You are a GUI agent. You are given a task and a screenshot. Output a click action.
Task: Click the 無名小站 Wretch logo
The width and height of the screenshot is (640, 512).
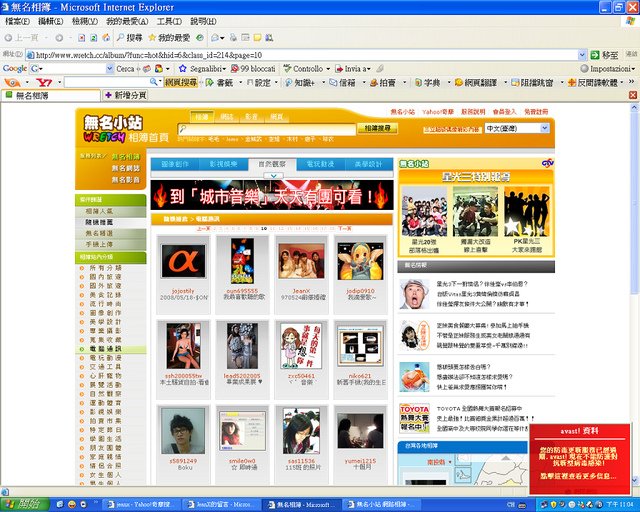pyautogui.click(x=113, y=128)
